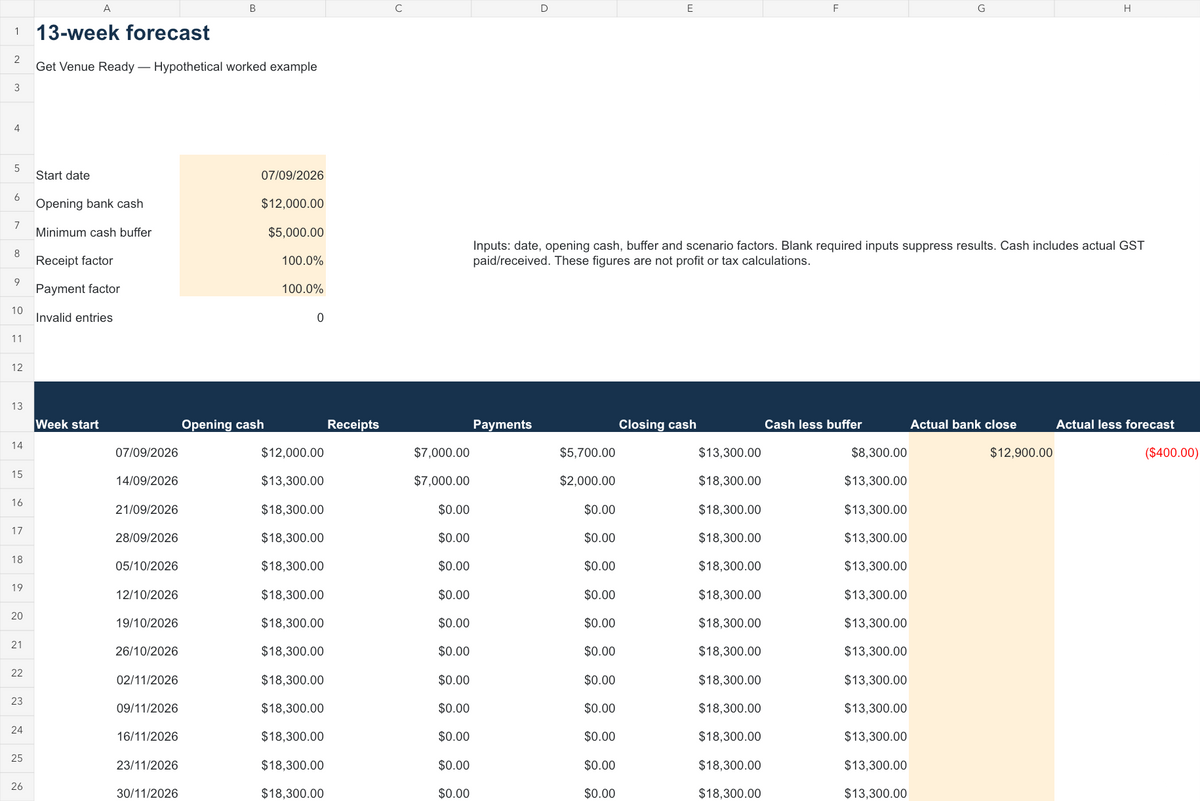
Task: Click the 'Actual less forecast' column heading
Action: point(1115,424)
